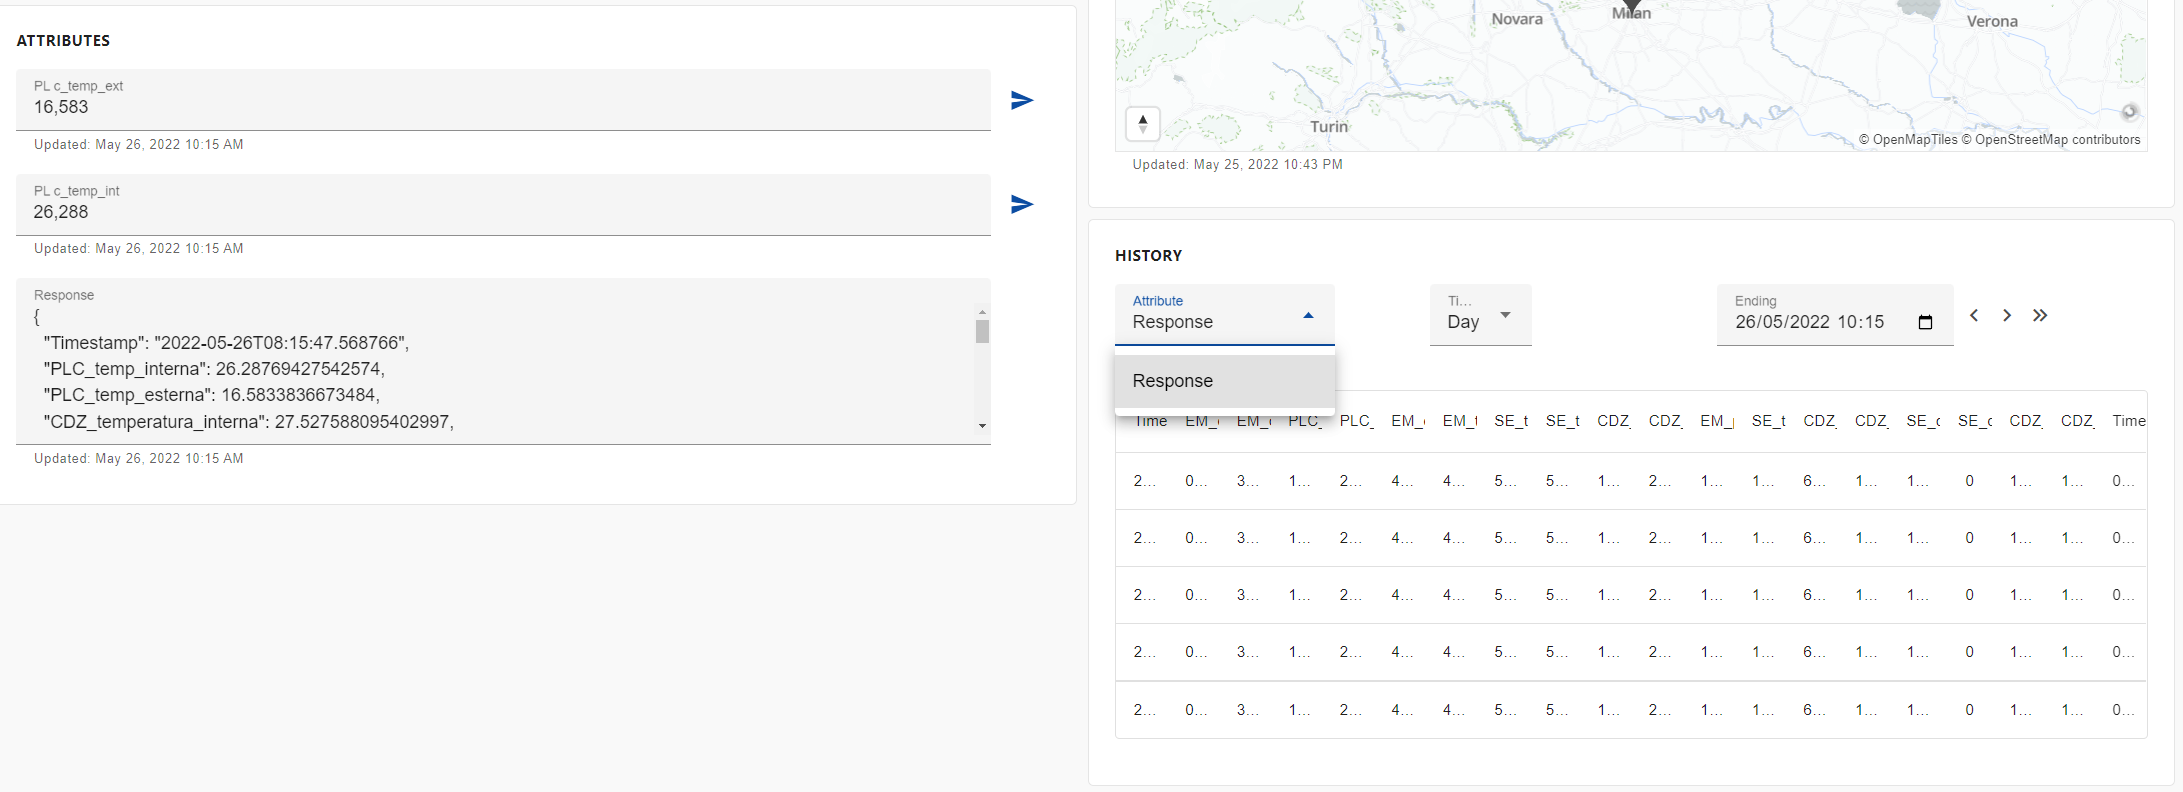Focus the PL c_temp_ext value field
The image size is (2183, 792).
503,100
